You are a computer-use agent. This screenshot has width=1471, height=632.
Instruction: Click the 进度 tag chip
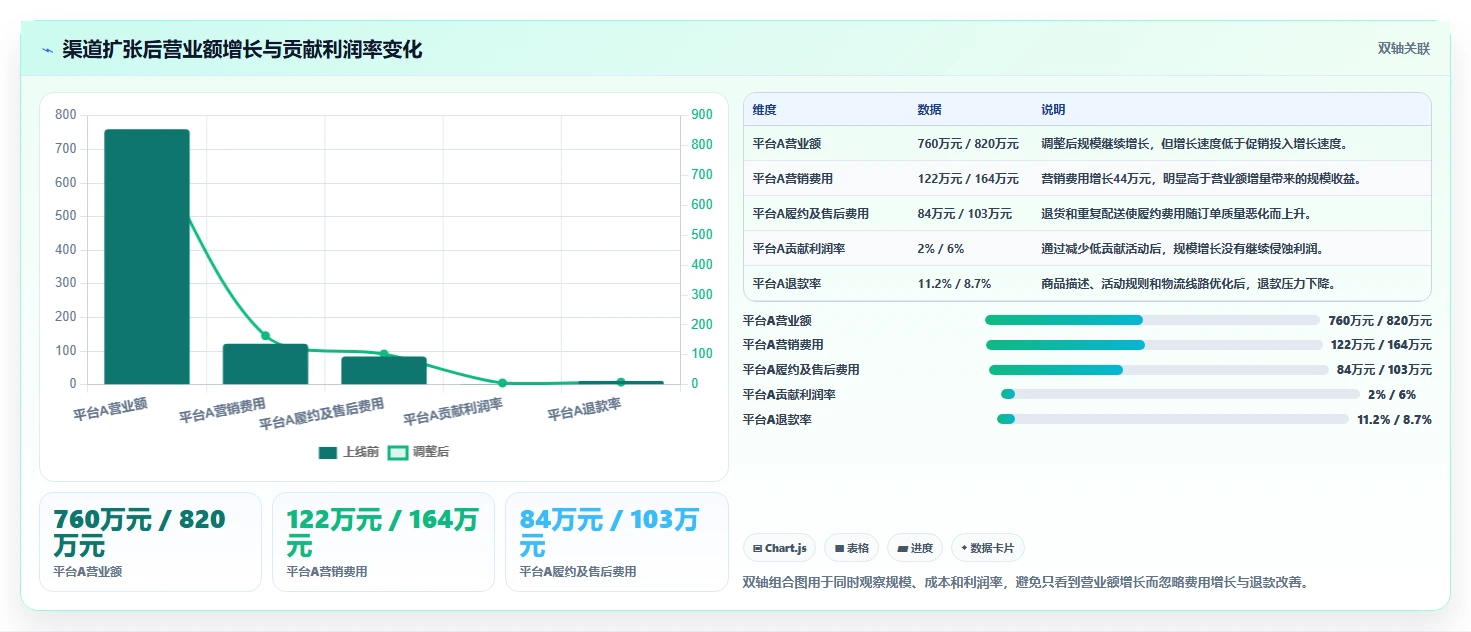pyautogui.click(x=915, y=548)
